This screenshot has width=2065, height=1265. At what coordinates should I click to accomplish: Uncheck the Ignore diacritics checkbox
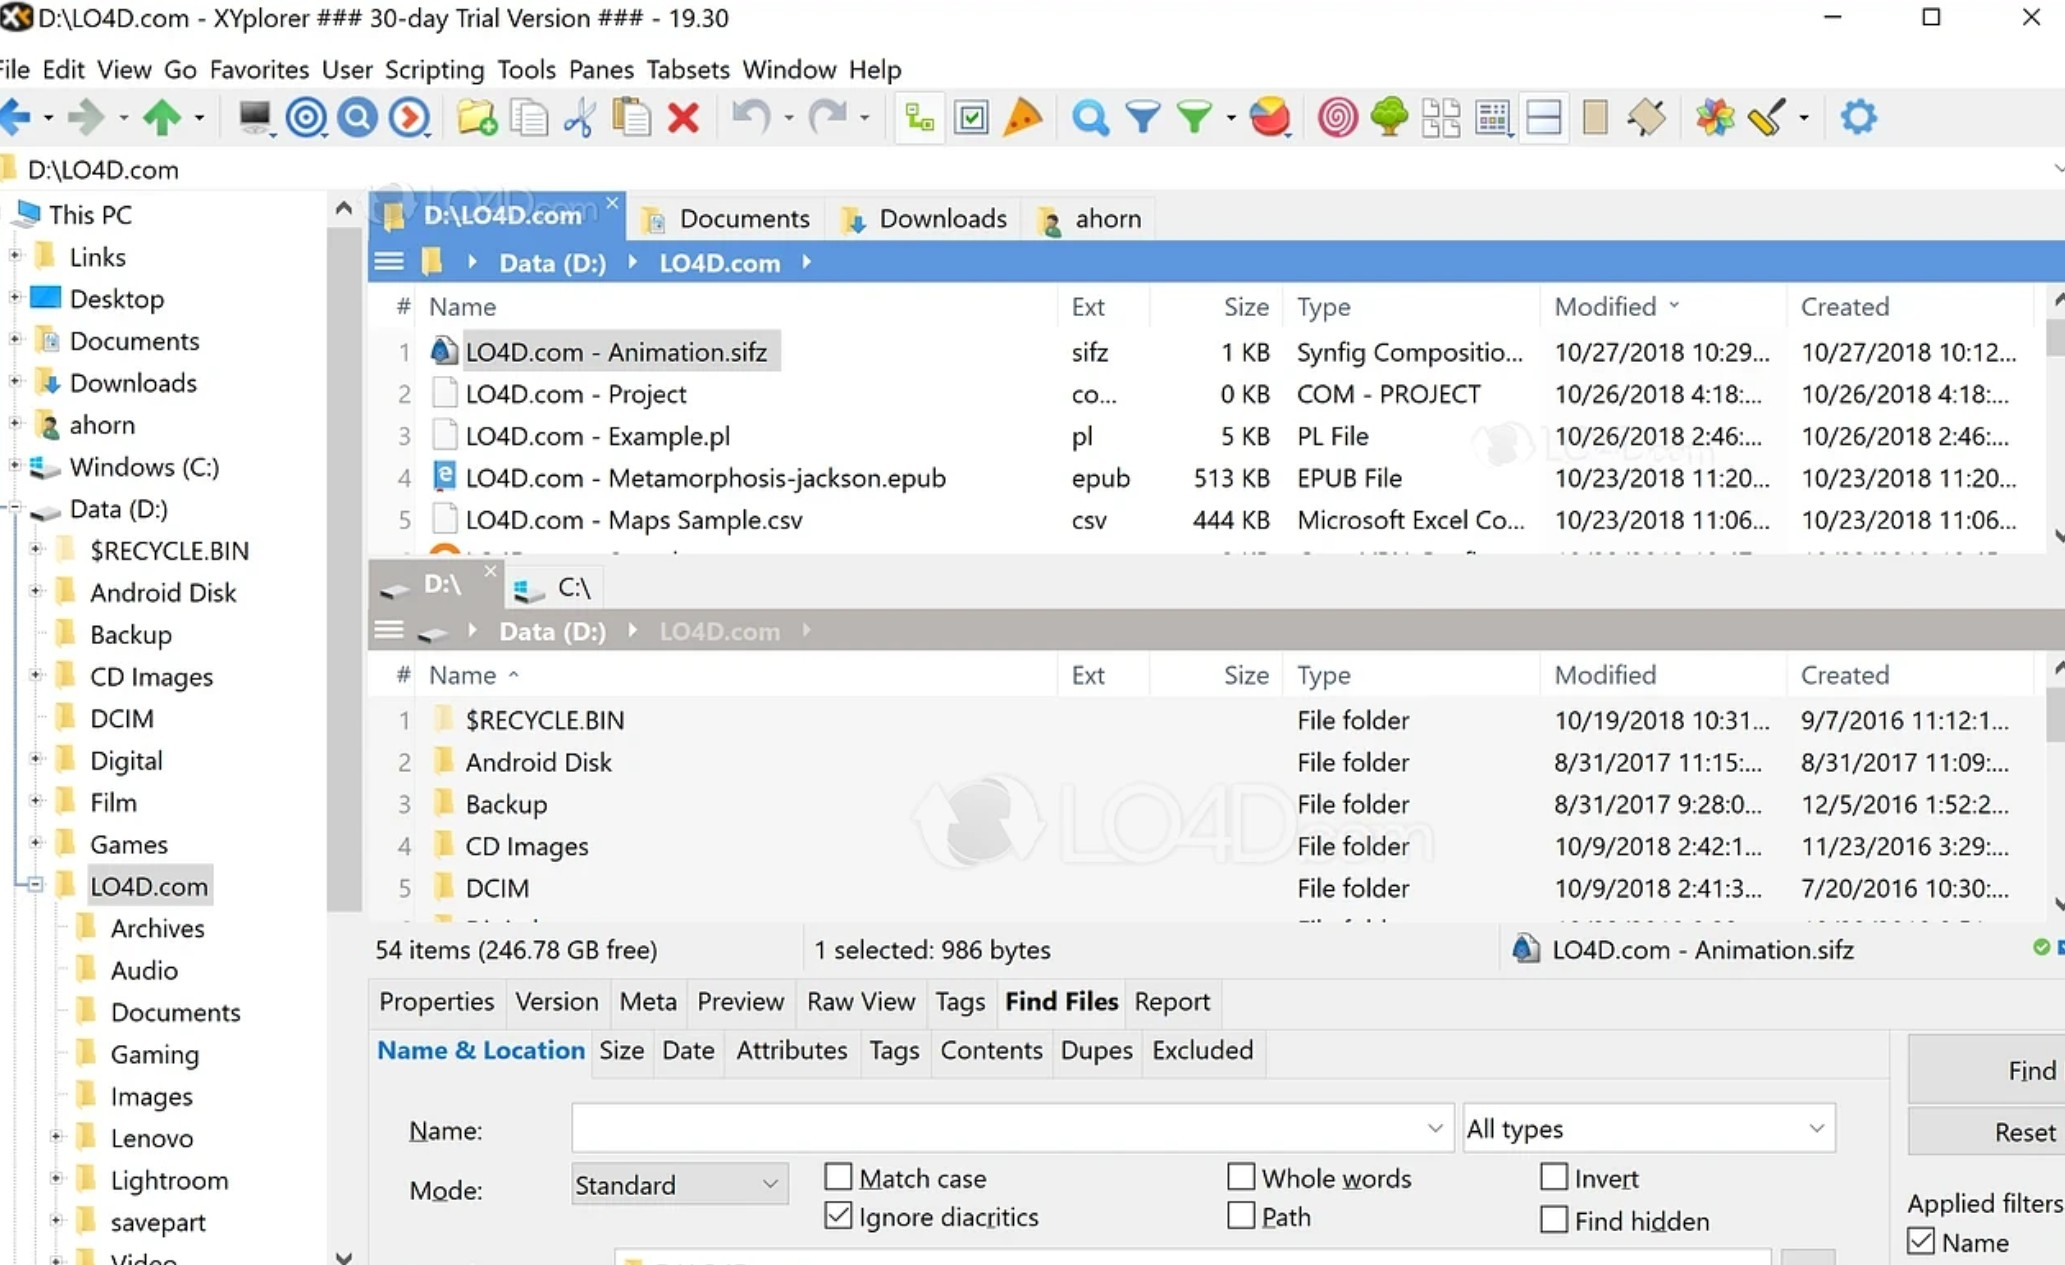838,1215
